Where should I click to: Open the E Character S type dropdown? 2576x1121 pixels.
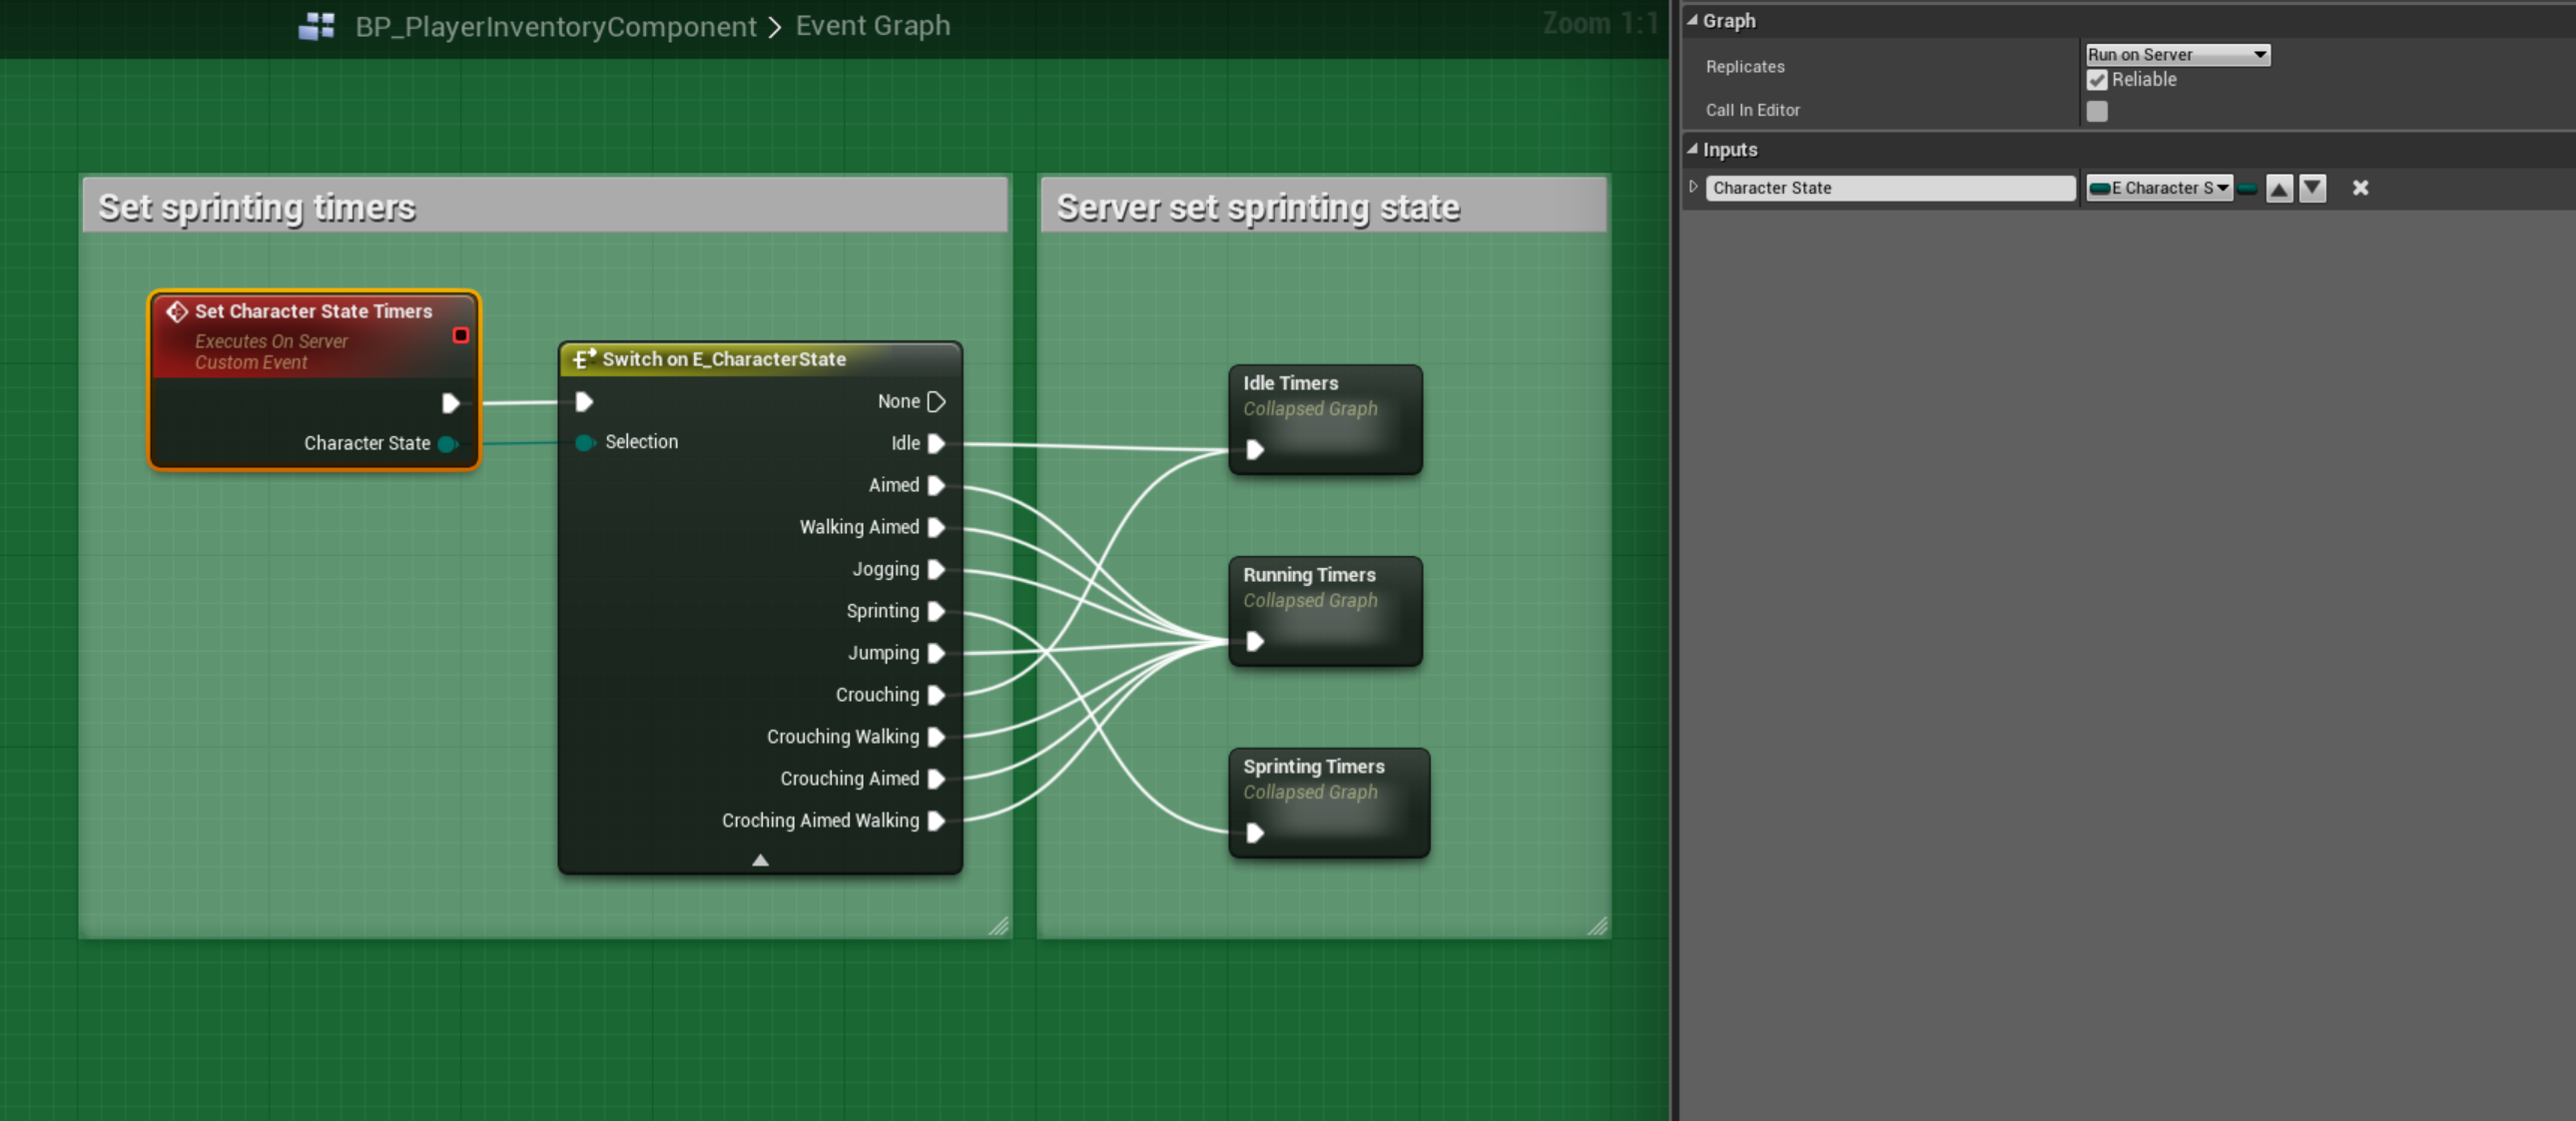[x=2159, y=188]
